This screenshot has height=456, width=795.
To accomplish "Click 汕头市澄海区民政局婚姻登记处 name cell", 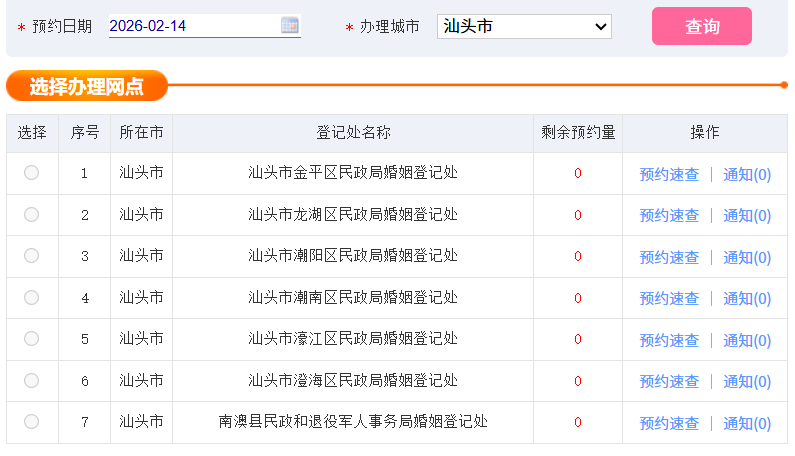I will click(x=353, y=380).
